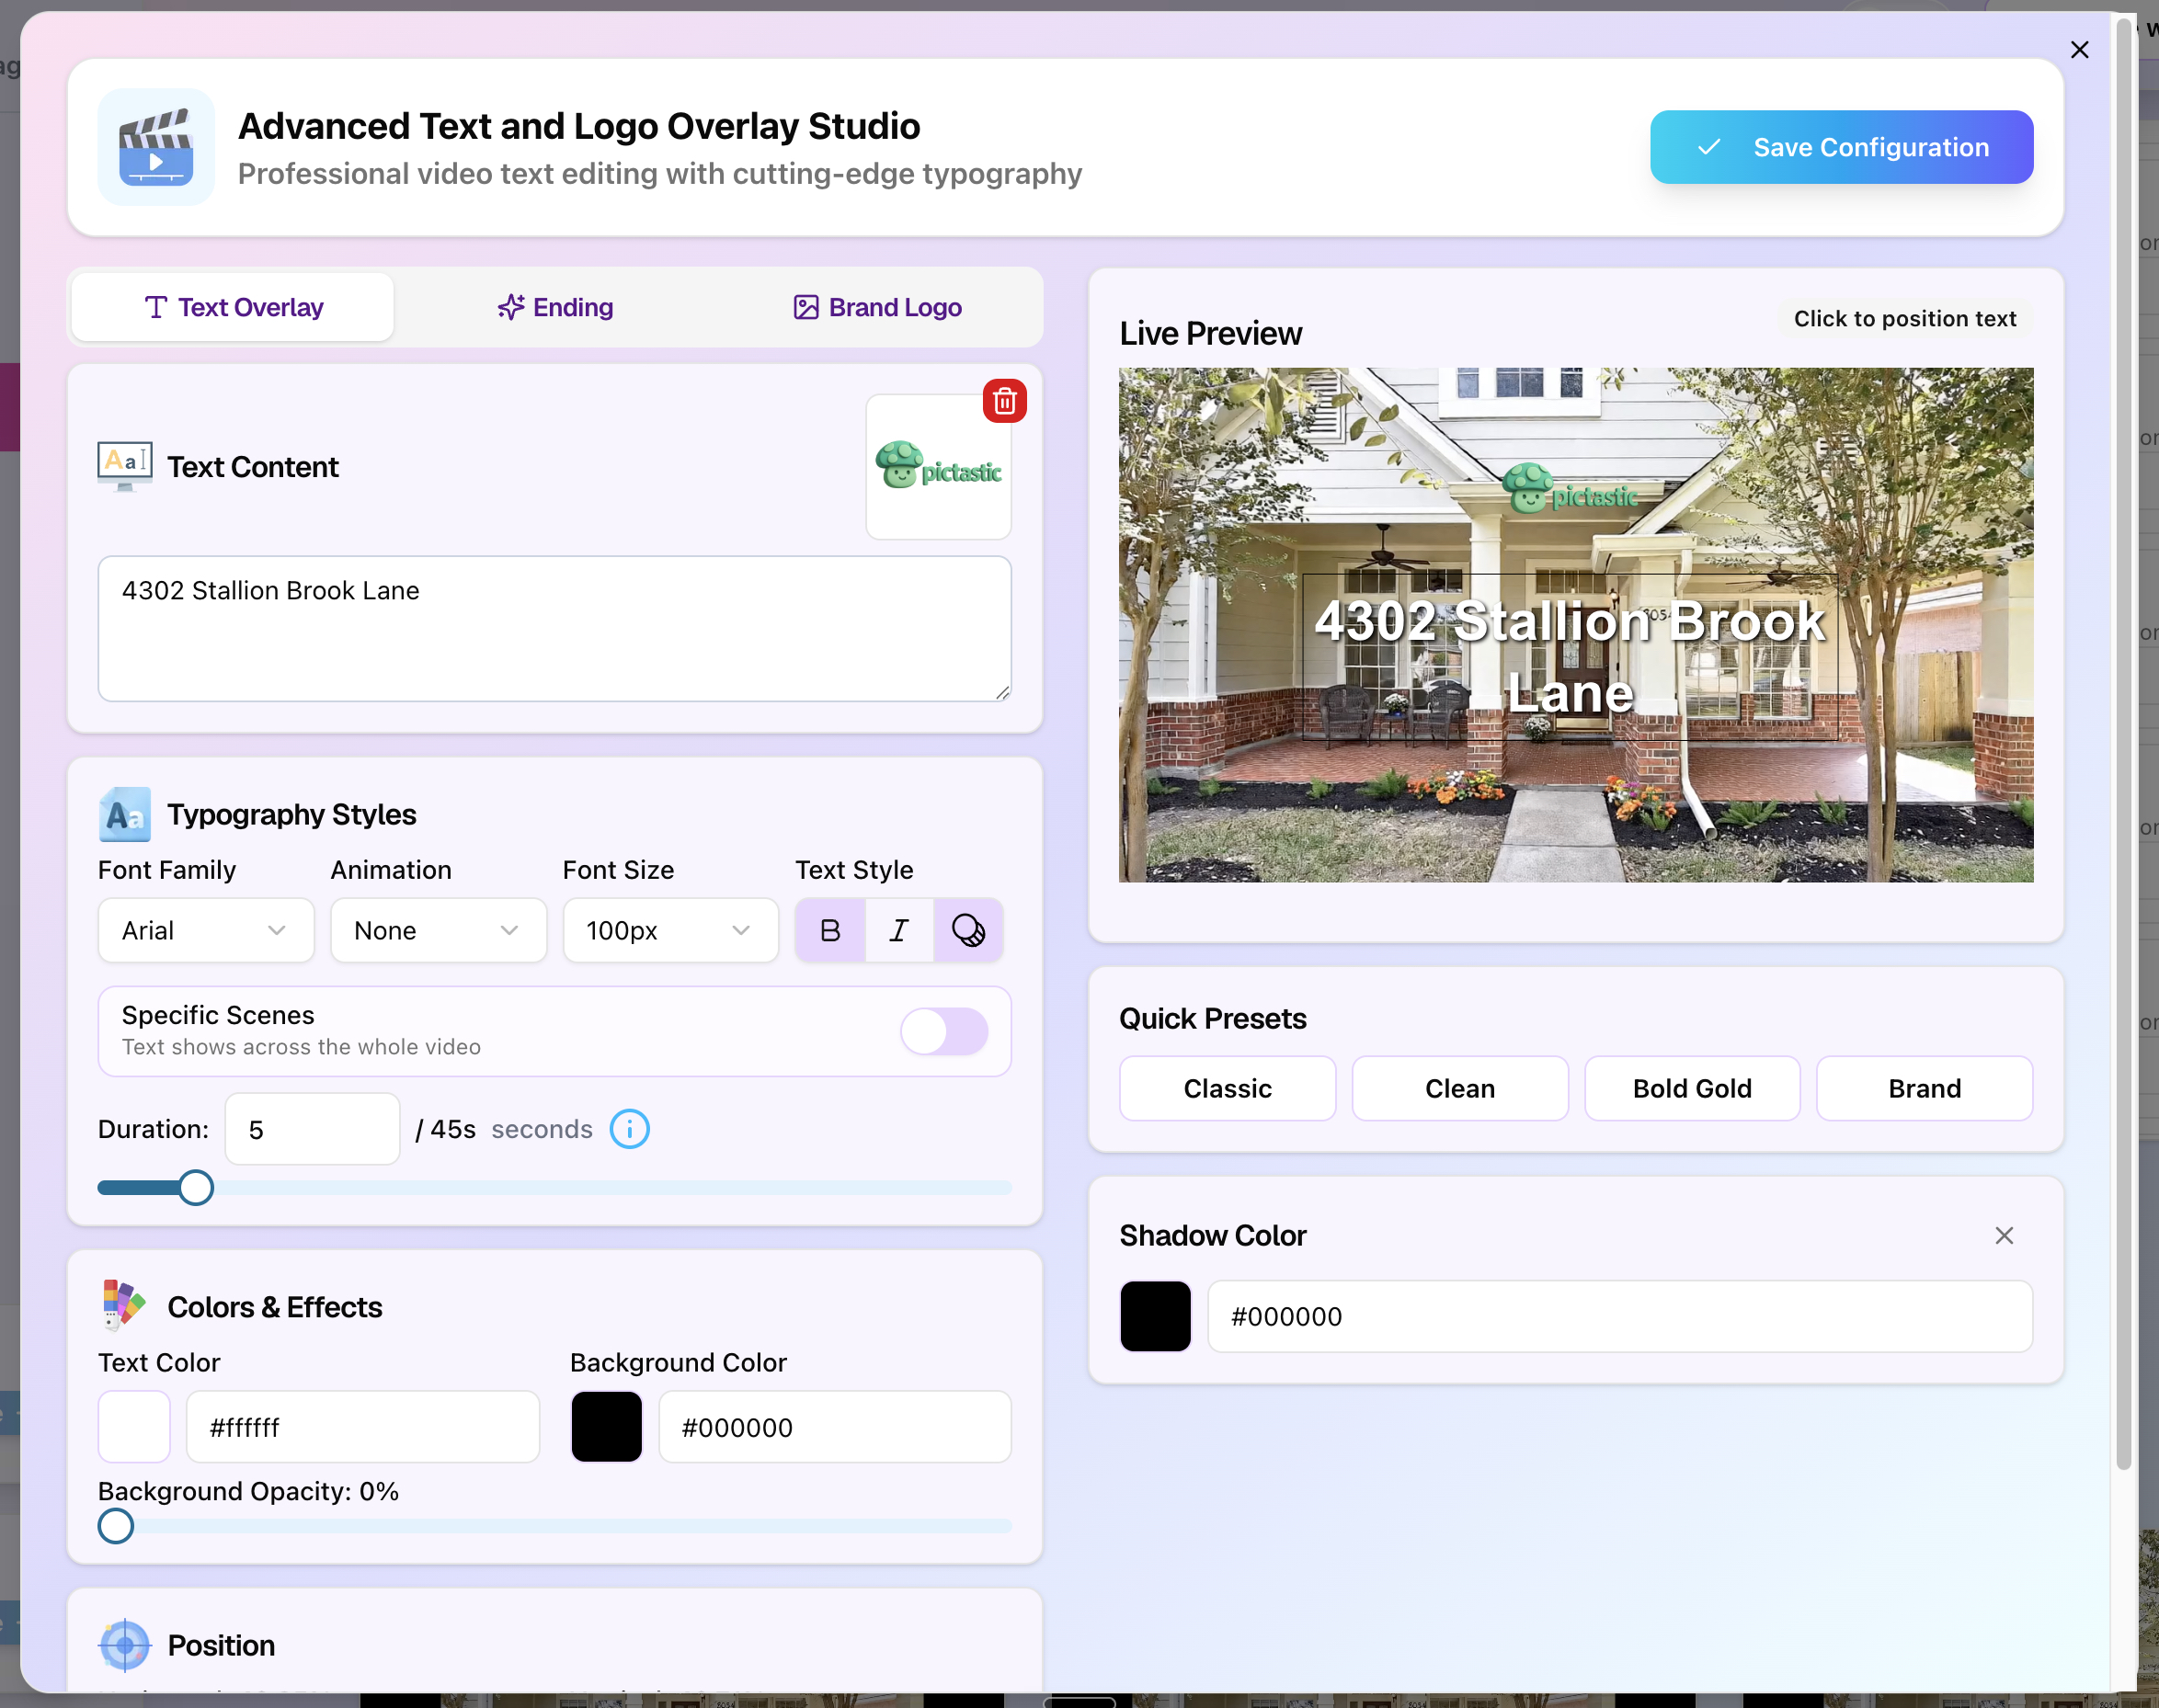The image size is (2159, 1708).
Task: Click the text content textarea
Action: (555, 629)
